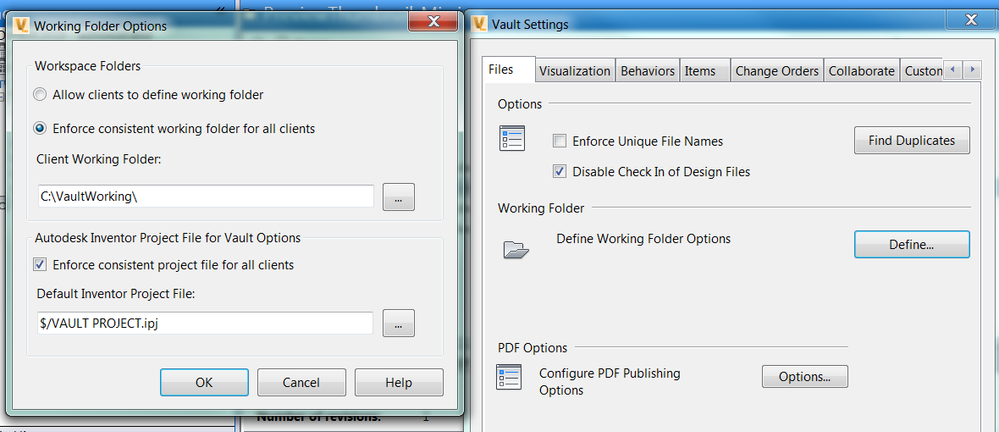Uncheck Disable Check In of Design Files

(x=560, y=171)
